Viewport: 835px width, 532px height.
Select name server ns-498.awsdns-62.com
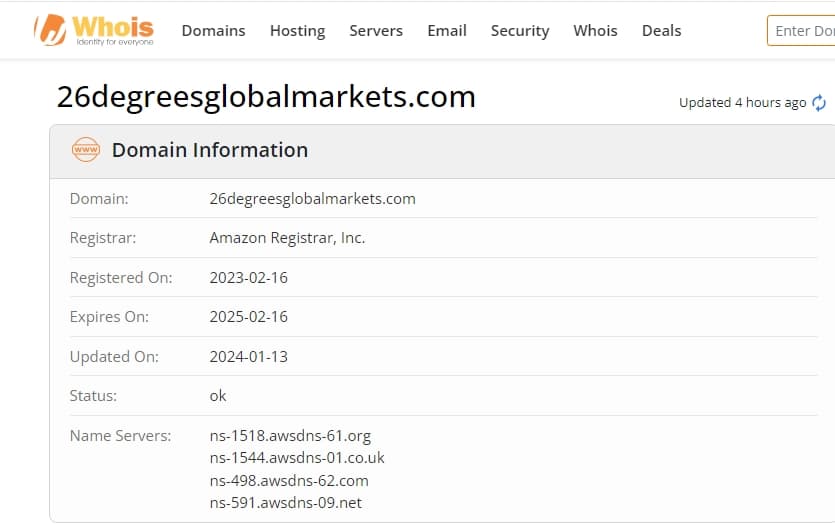tap(289, 481)
